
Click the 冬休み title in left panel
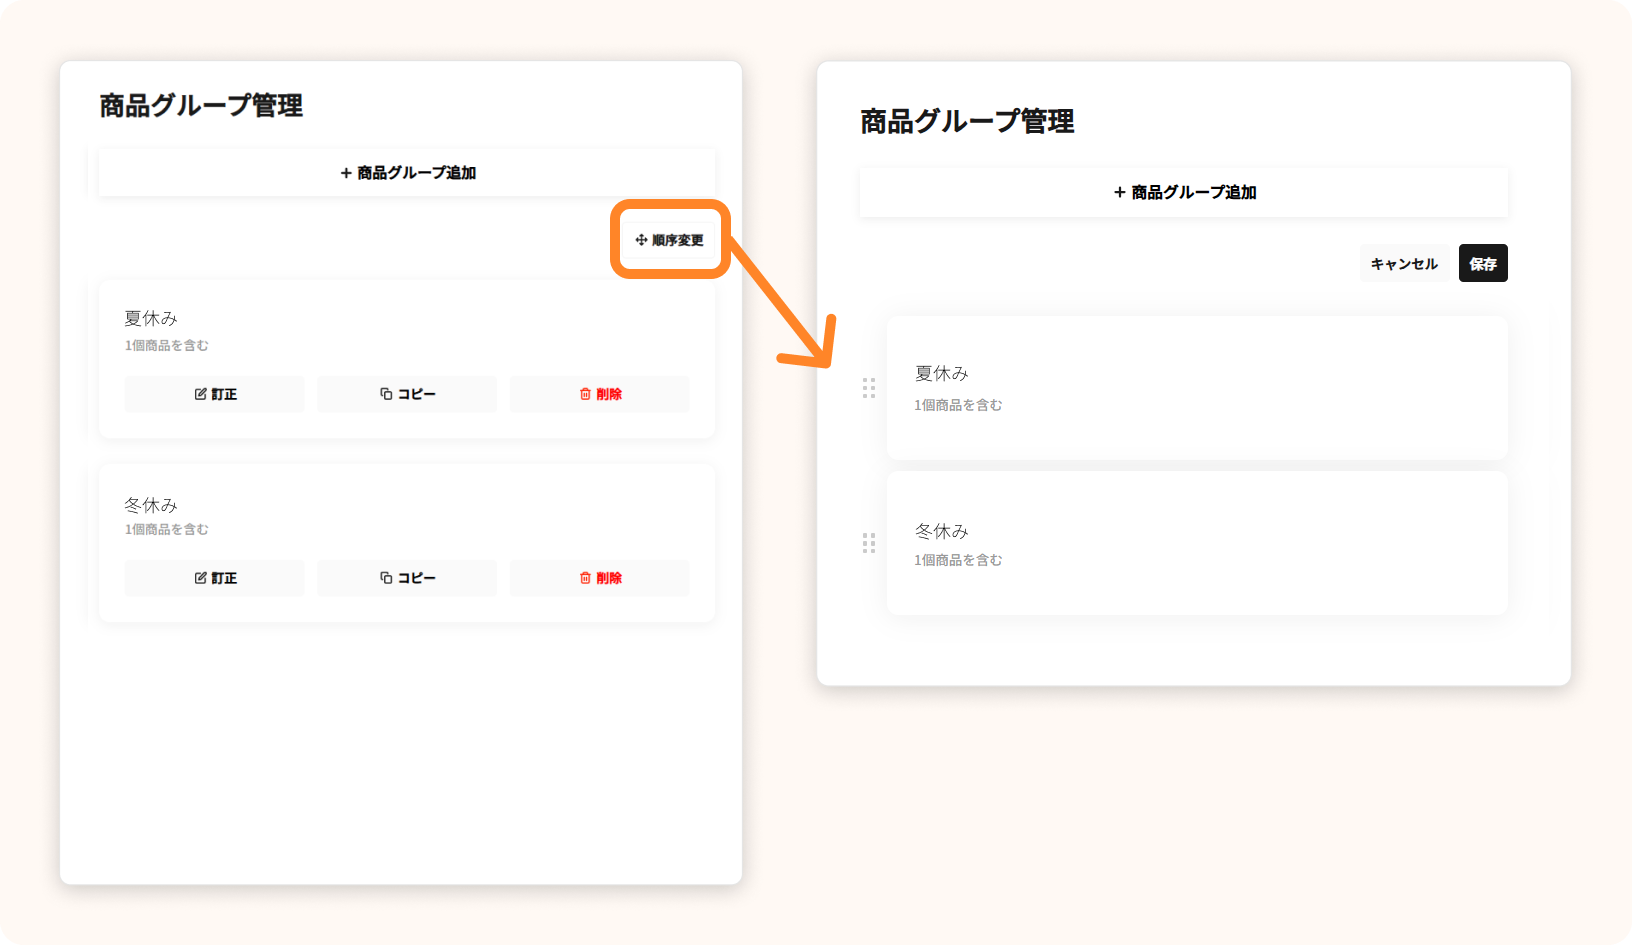[x=151, y=505]
